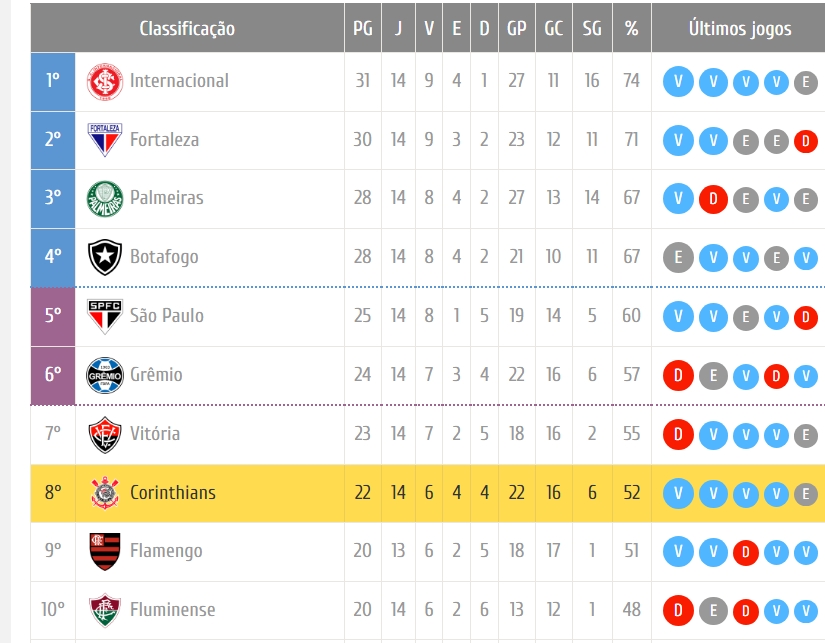The image size is (825, 643).
Task: Click the Fortaleza club crest
Action: pos(105,140)
